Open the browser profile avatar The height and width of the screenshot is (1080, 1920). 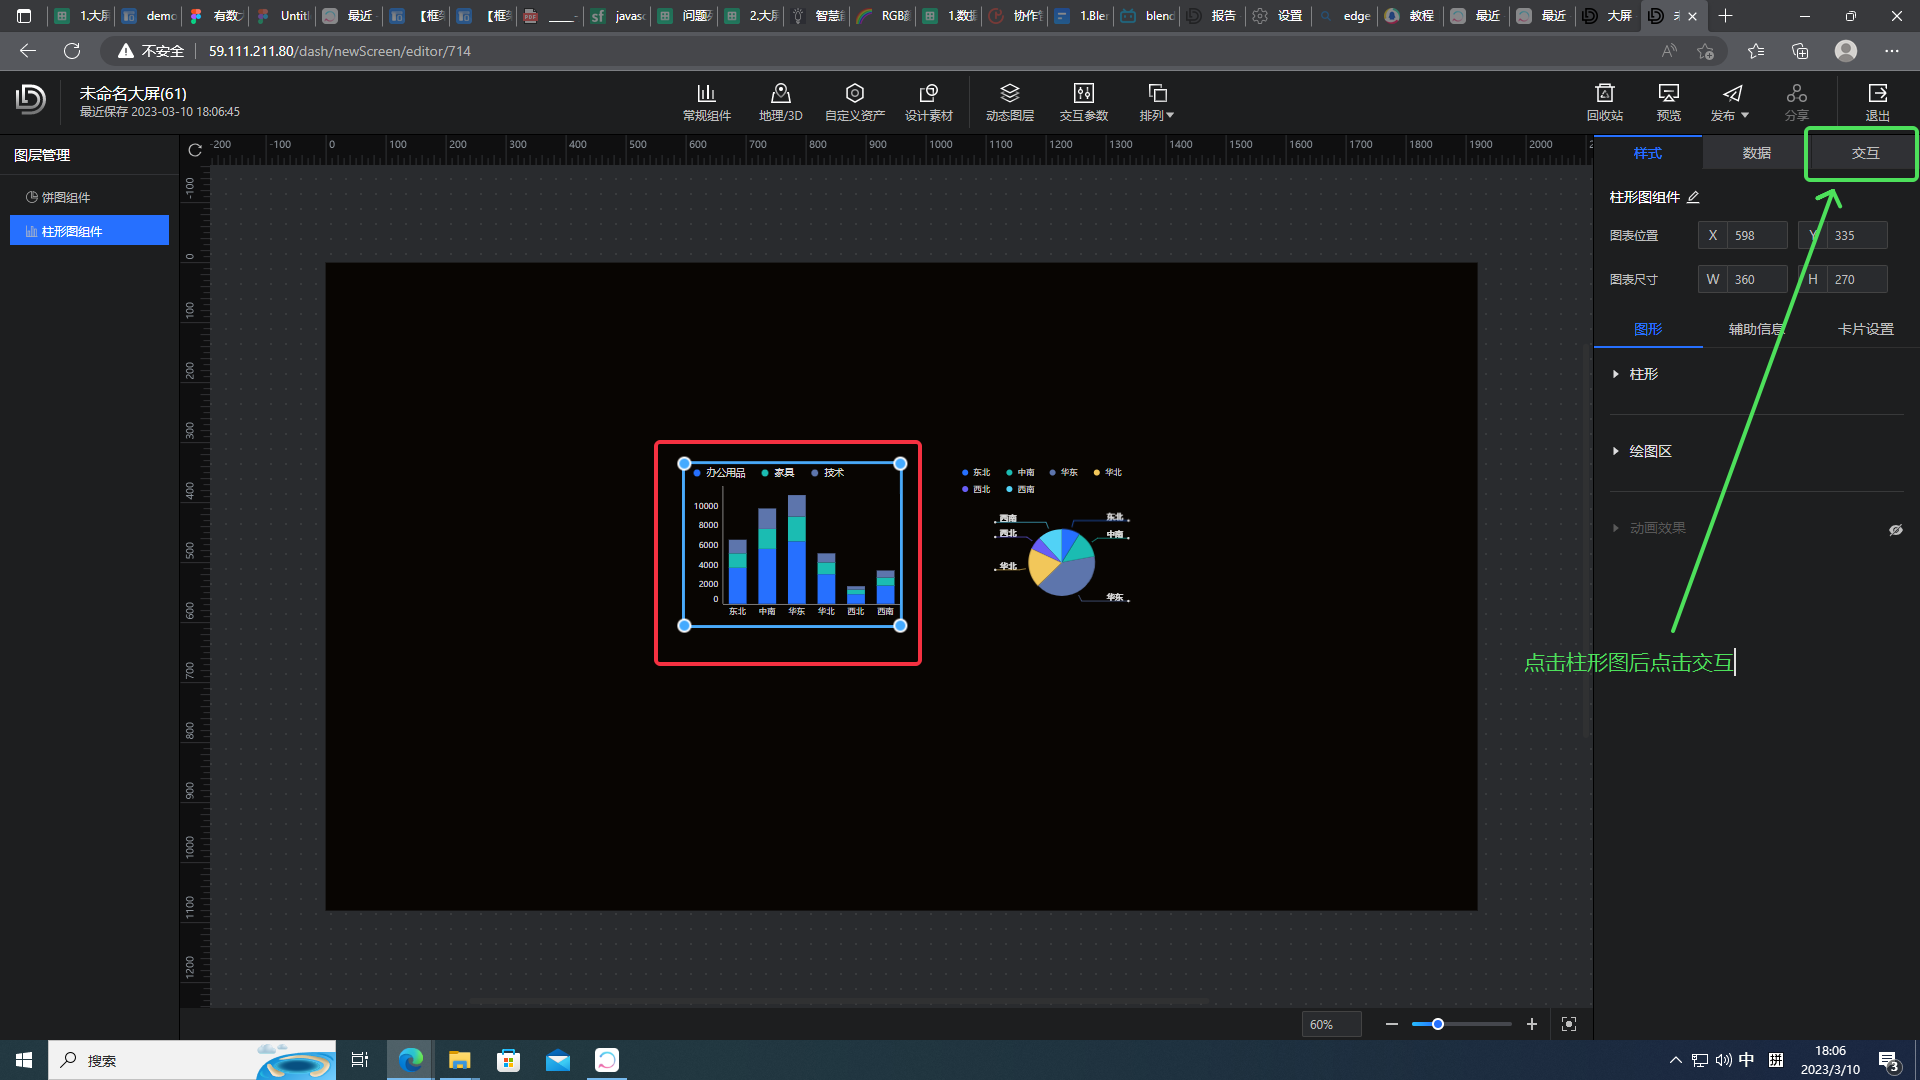coord(1846,51)
